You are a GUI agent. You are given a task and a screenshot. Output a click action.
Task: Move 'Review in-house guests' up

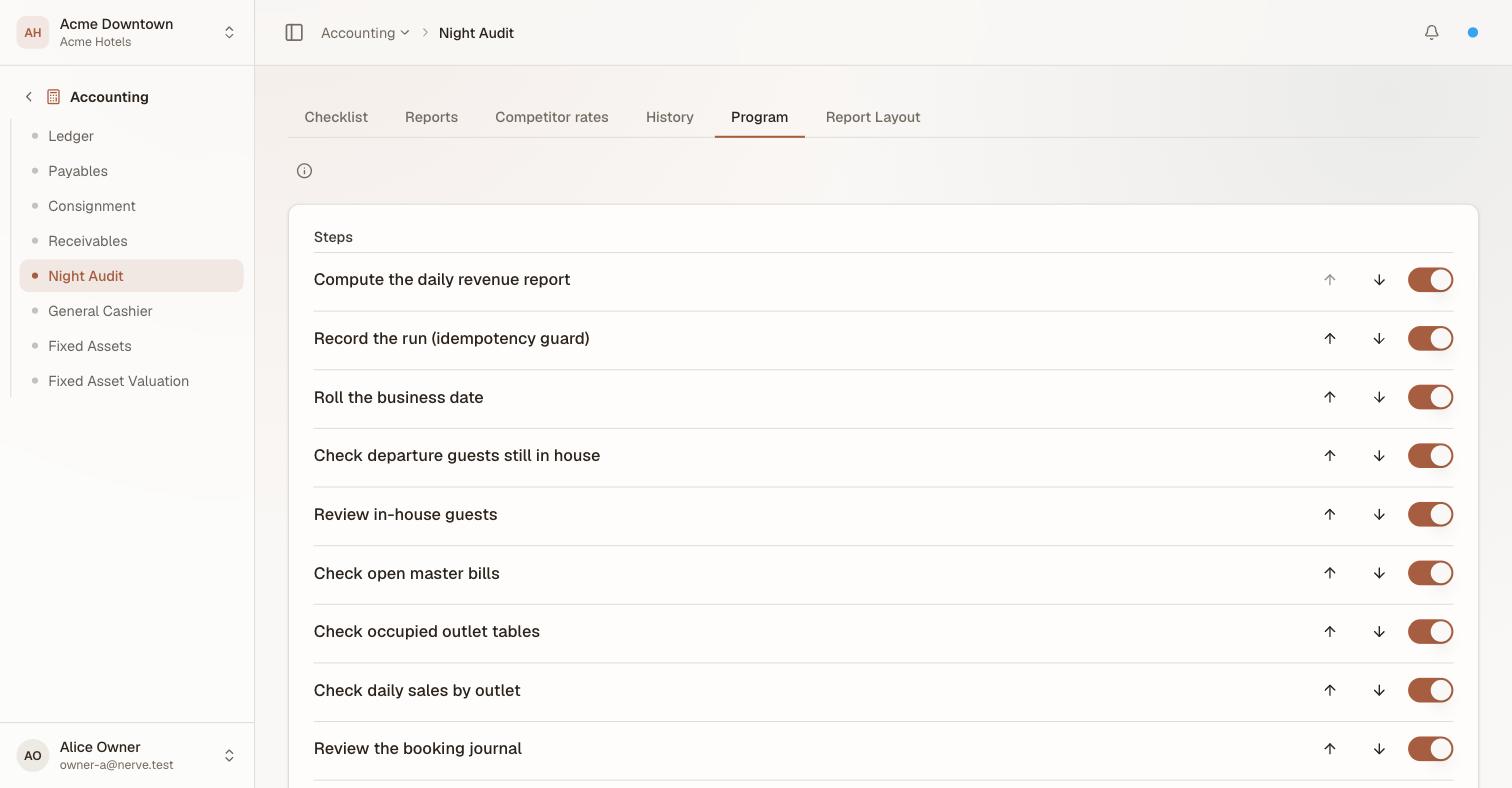click(1330, 515)
